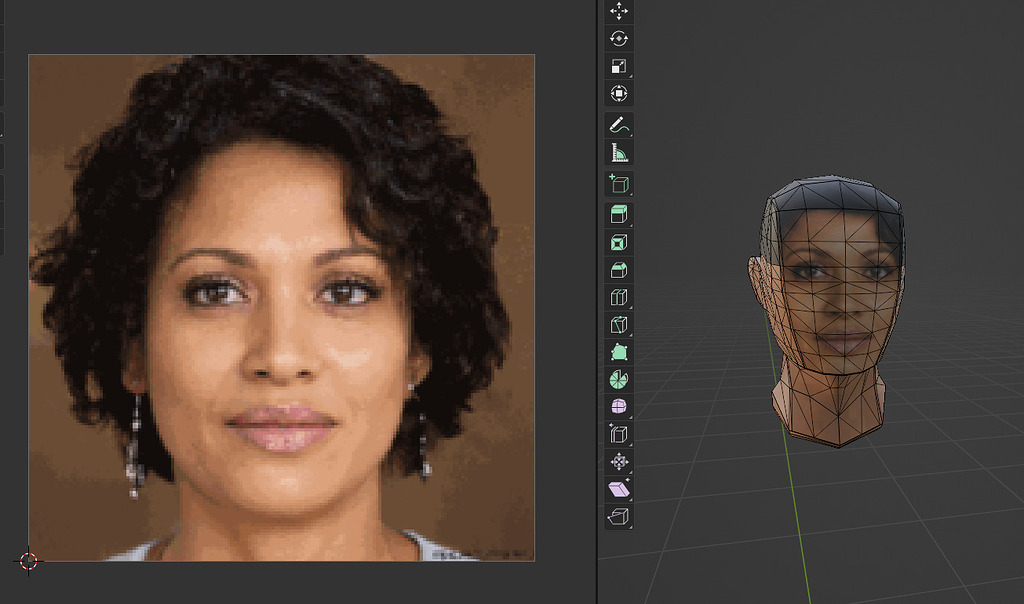This screenshot has width=1024, height=604.
Task: Select the Move tool
Action: pyautogui.click(x=619, y=12)
